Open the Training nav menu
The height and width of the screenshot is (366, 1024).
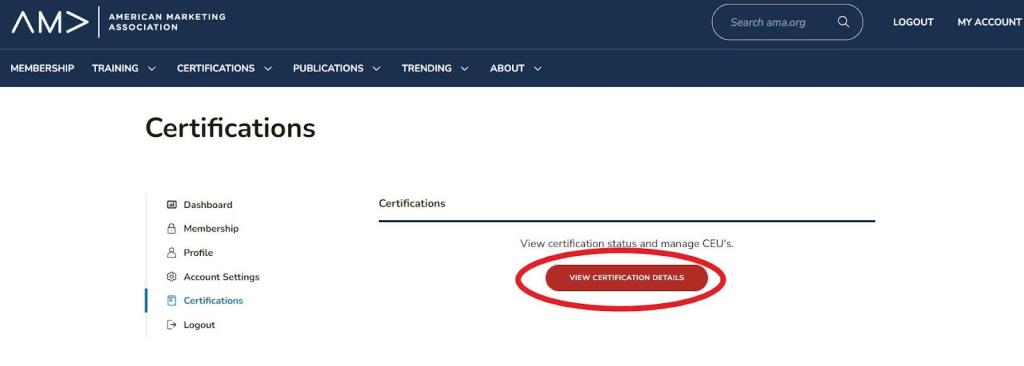(115, 68)
